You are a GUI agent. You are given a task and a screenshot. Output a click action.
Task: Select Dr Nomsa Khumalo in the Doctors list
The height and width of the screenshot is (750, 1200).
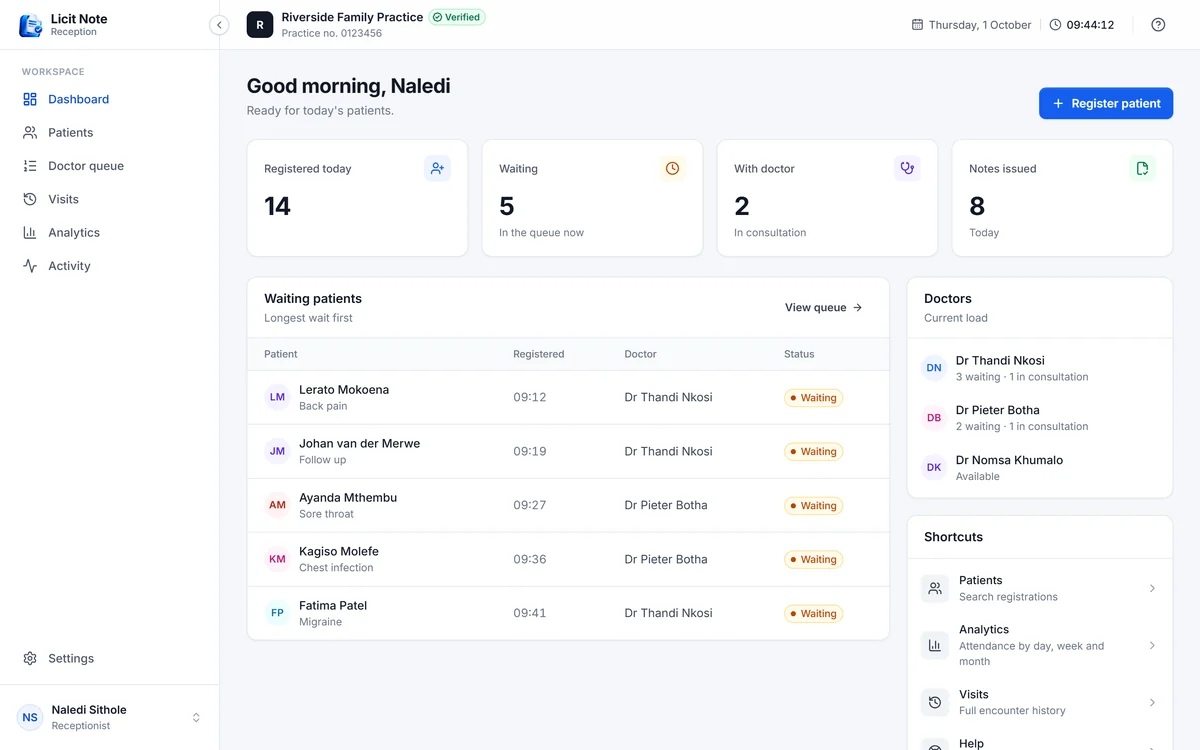coord(1040,468)
